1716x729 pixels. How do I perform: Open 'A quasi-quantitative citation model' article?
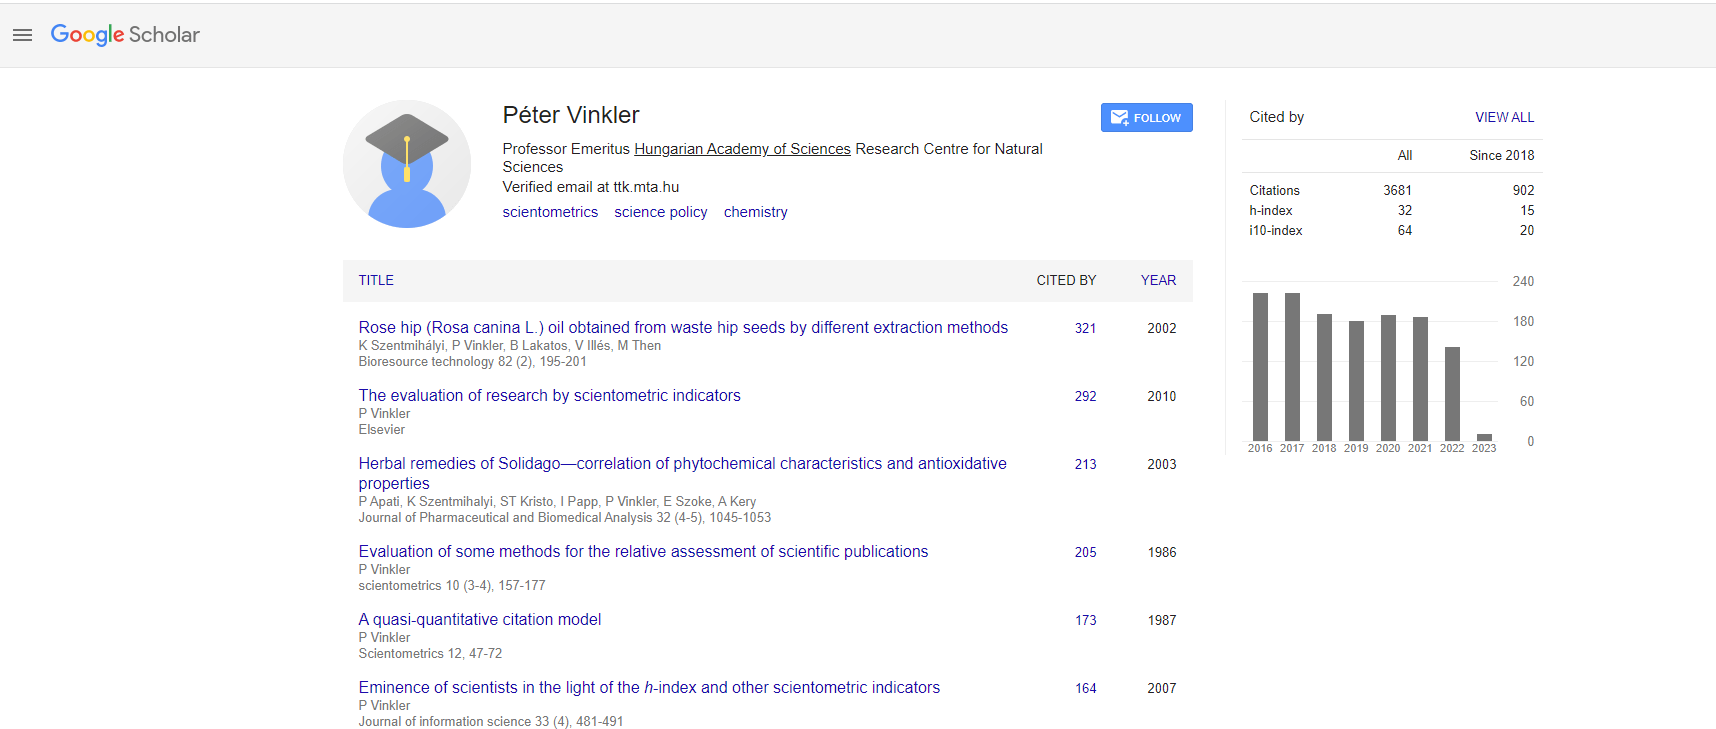point(480,619)
